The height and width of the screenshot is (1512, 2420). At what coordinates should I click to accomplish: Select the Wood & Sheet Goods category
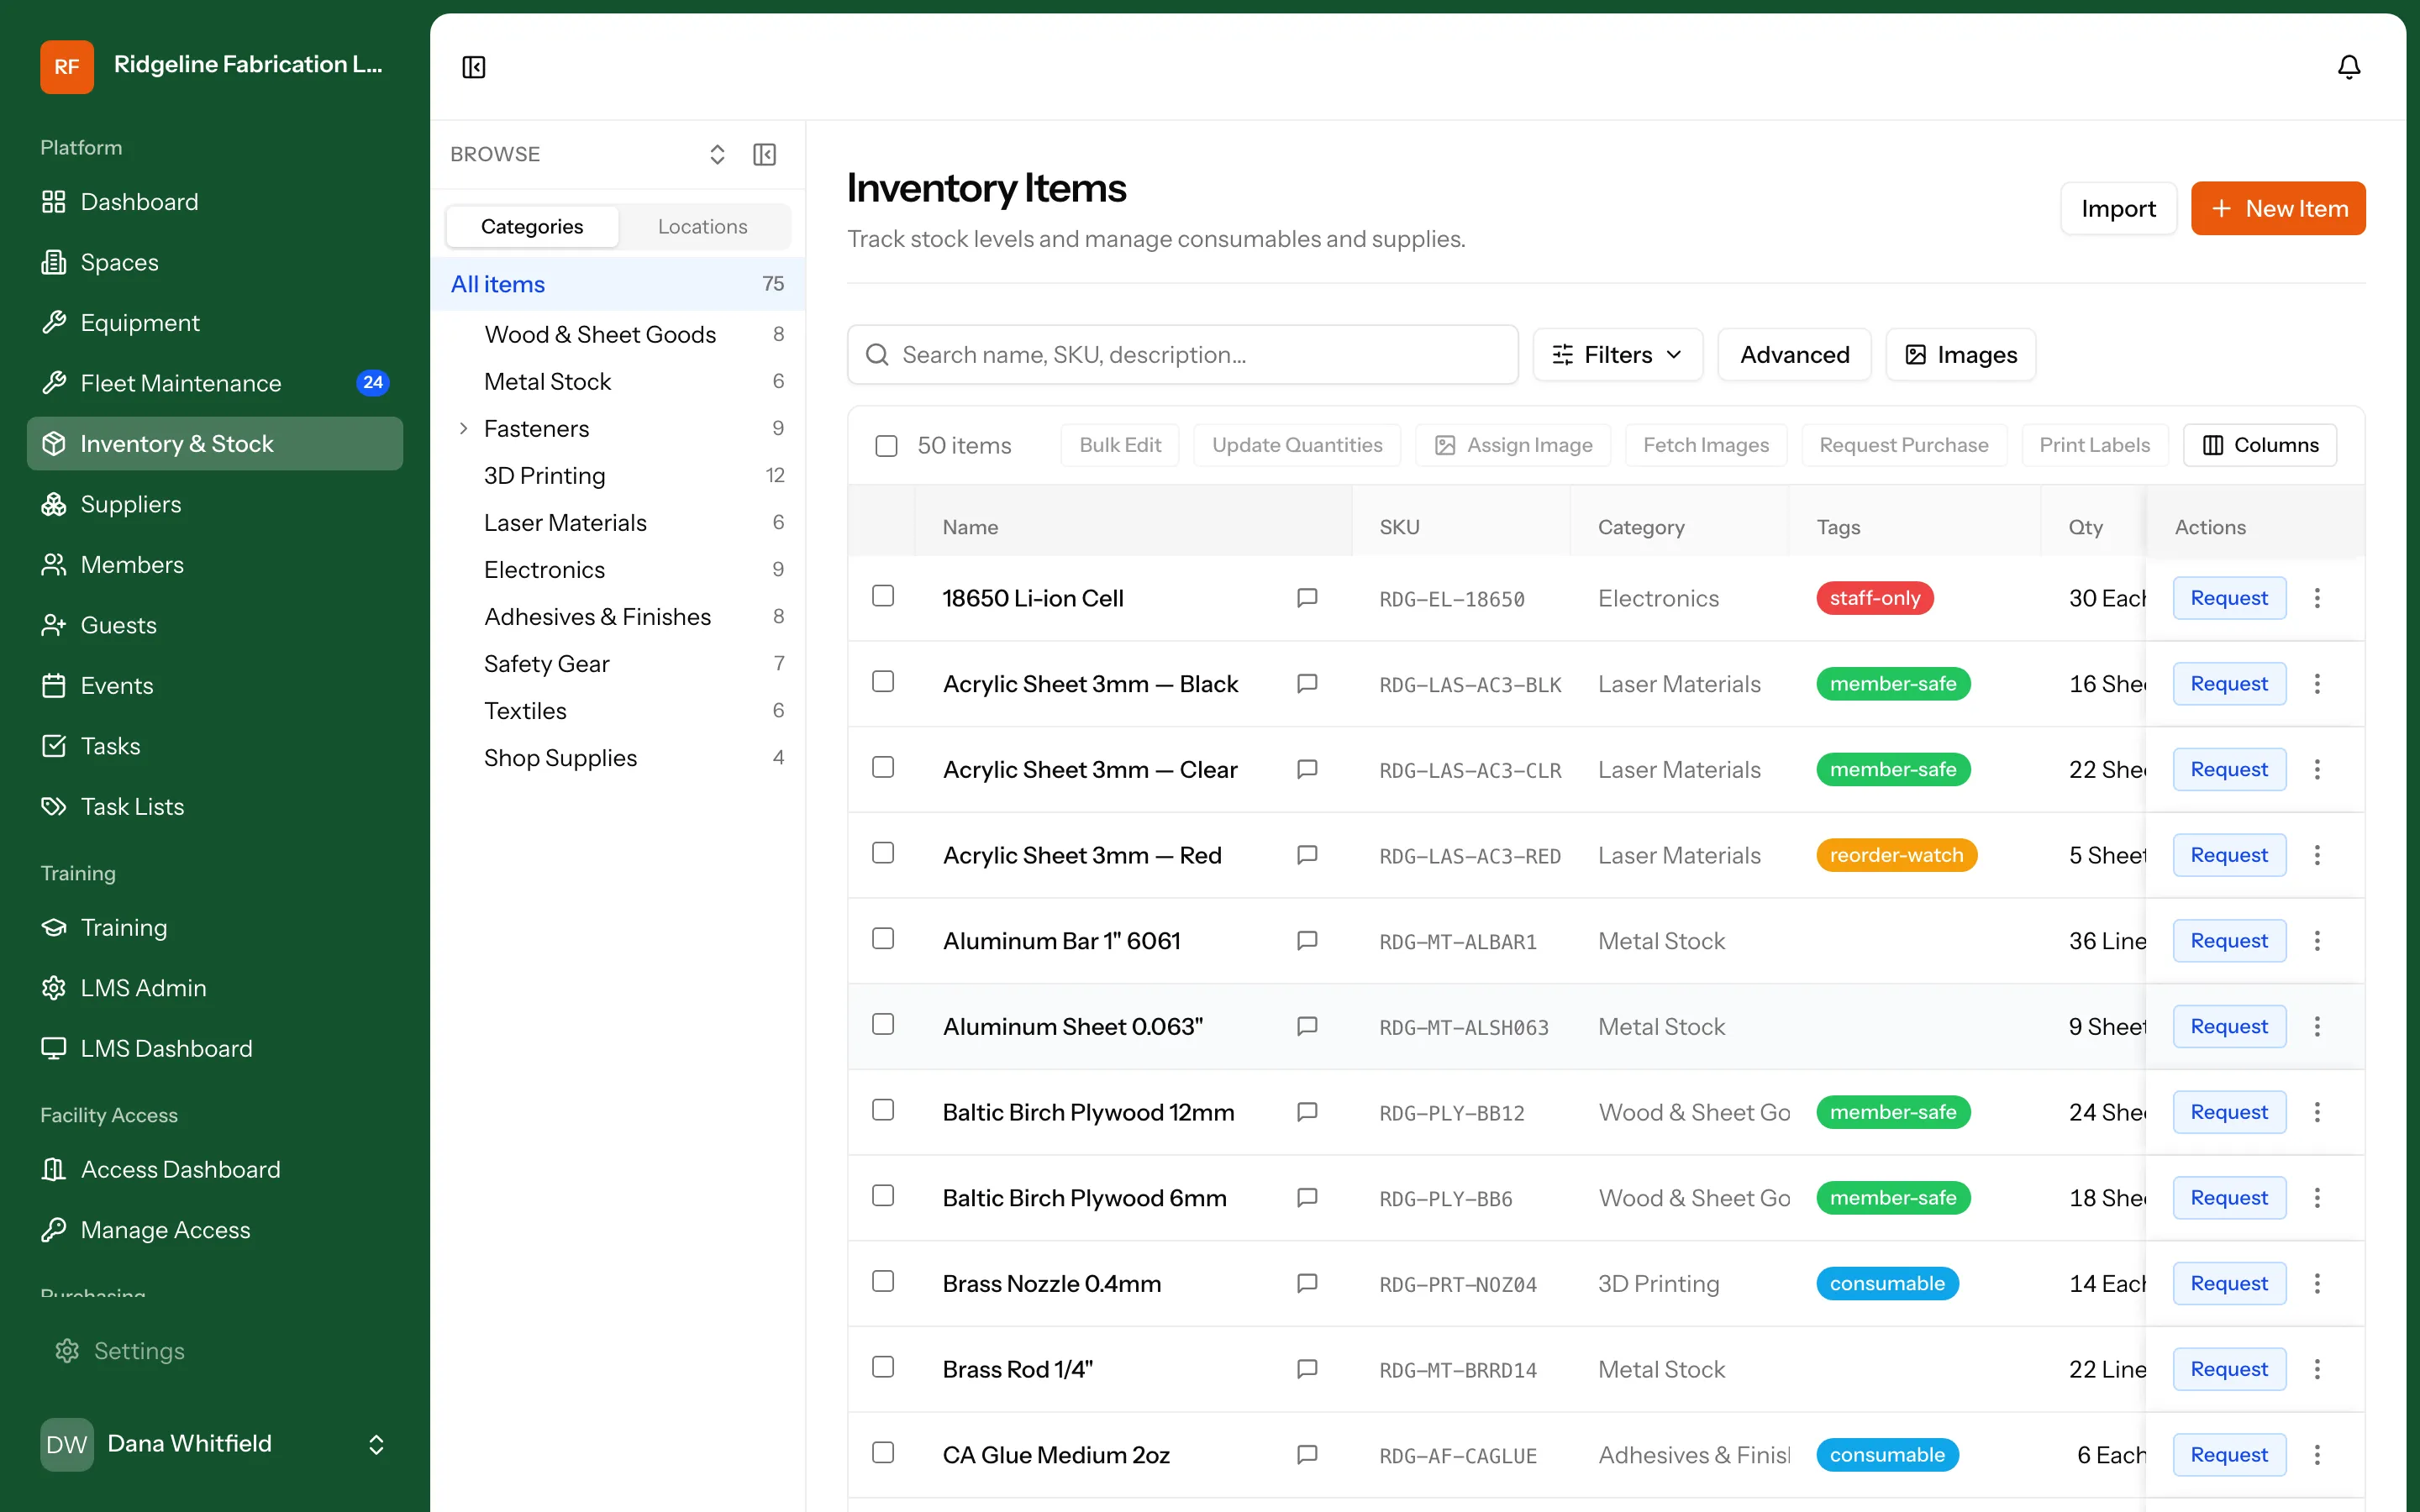tap(617, 335)
